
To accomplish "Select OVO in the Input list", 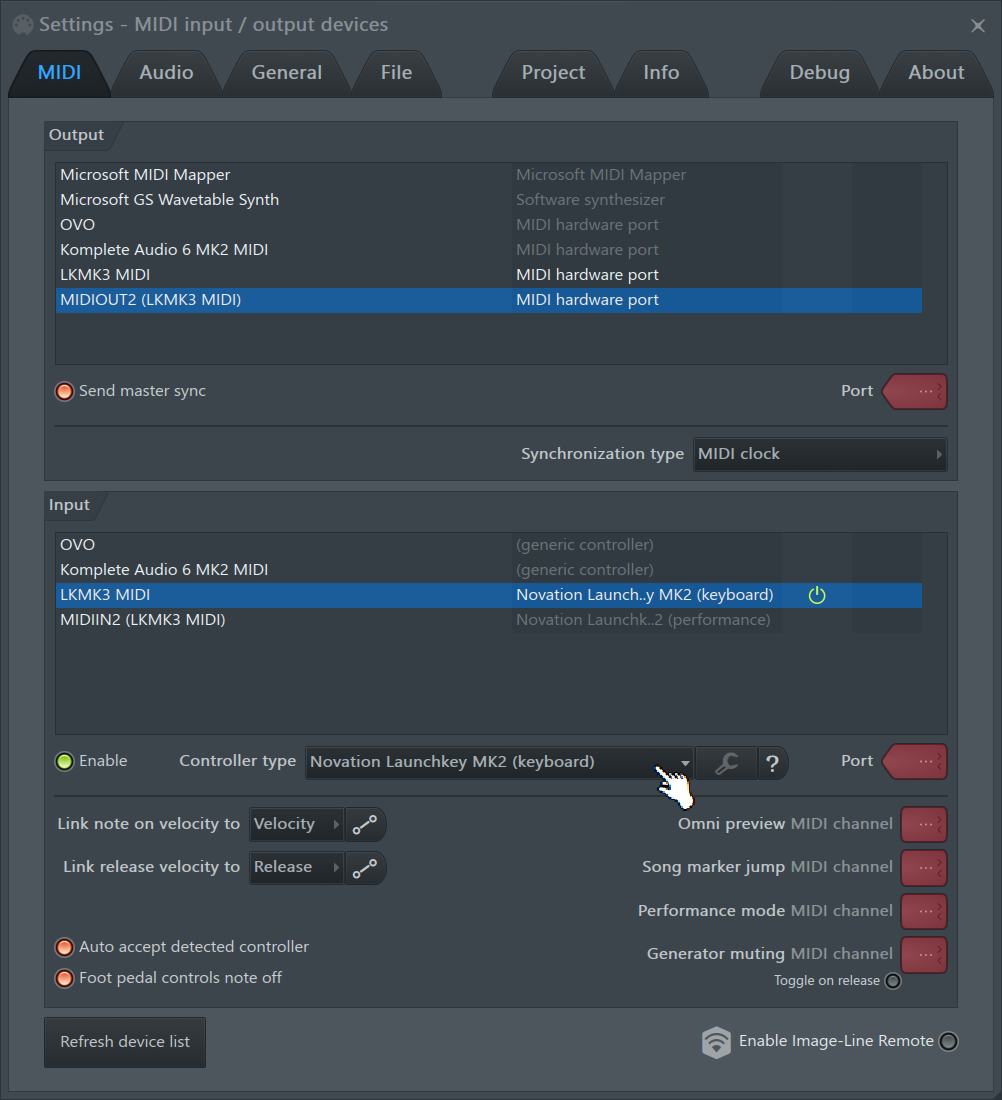I will [489, 545].
